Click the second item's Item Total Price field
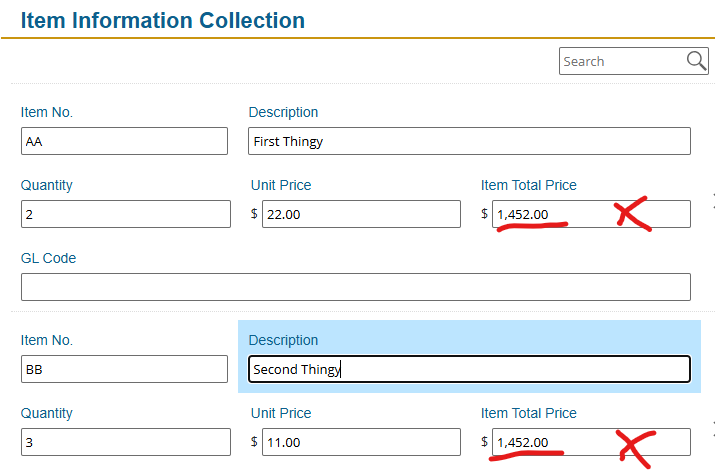The height and width of the screenshot is (475, 715). tap(591, 442)
